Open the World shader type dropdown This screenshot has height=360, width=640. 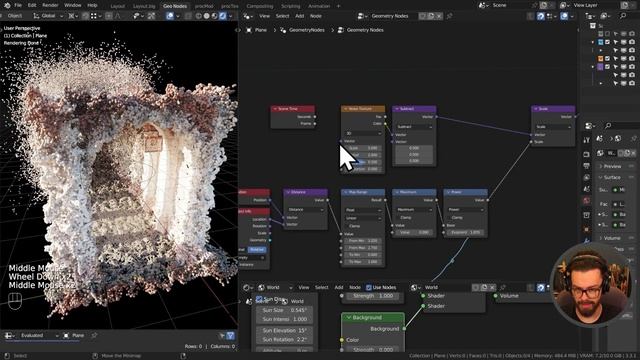[x=275, y=287]
